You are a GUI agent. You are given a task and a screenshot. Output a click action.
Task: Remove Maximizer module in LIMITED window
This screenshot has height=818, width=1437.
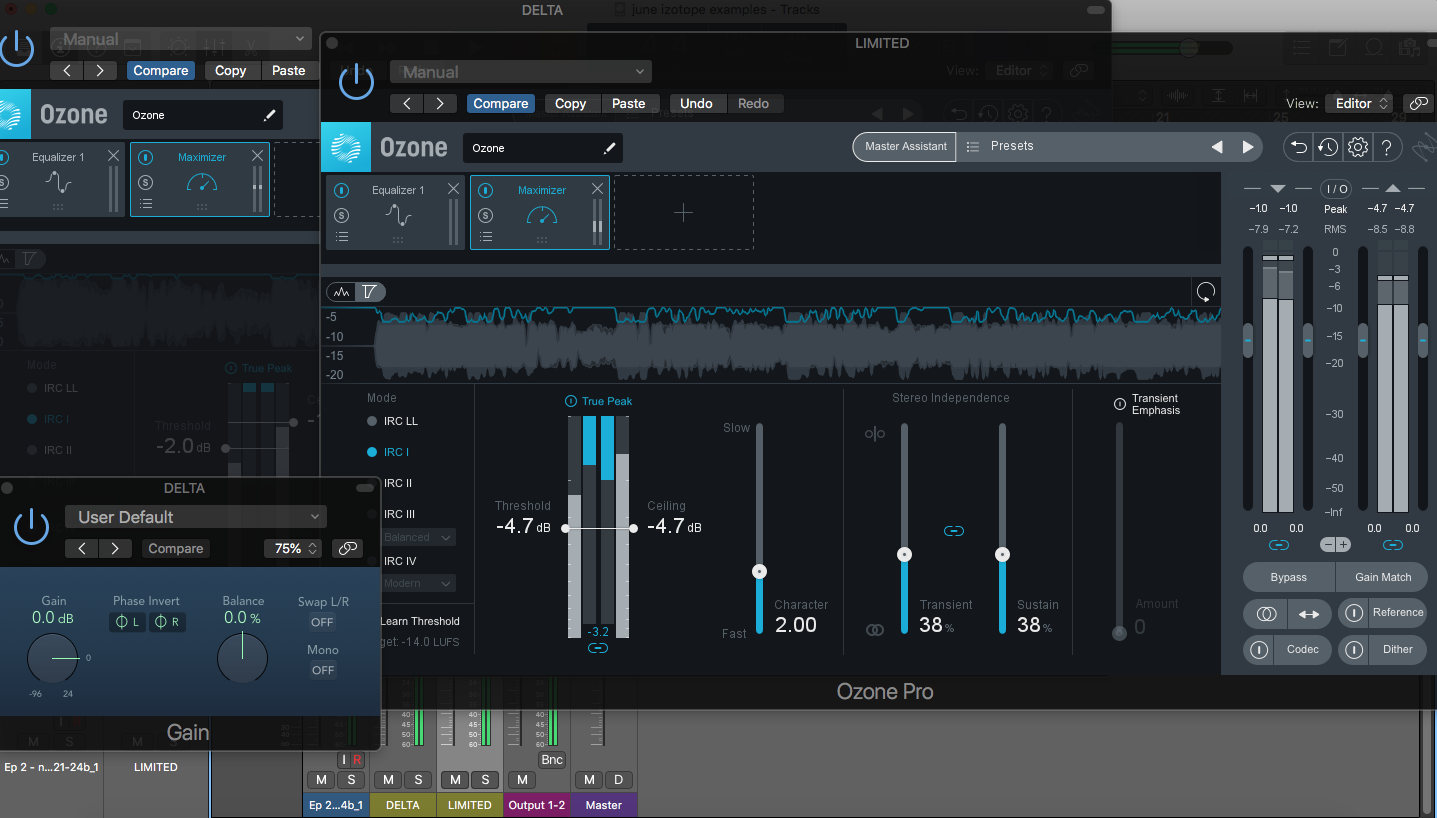click(x=598, y=189)
